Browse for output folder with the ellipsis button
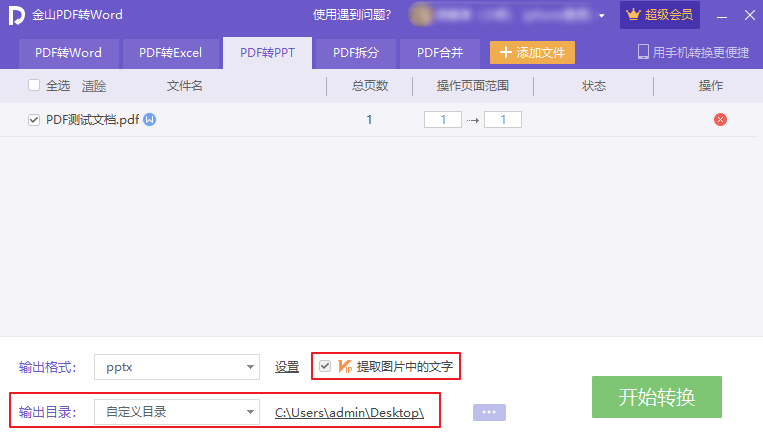The height and width of the screenshot is (447, 763). [x=489, y=412]
